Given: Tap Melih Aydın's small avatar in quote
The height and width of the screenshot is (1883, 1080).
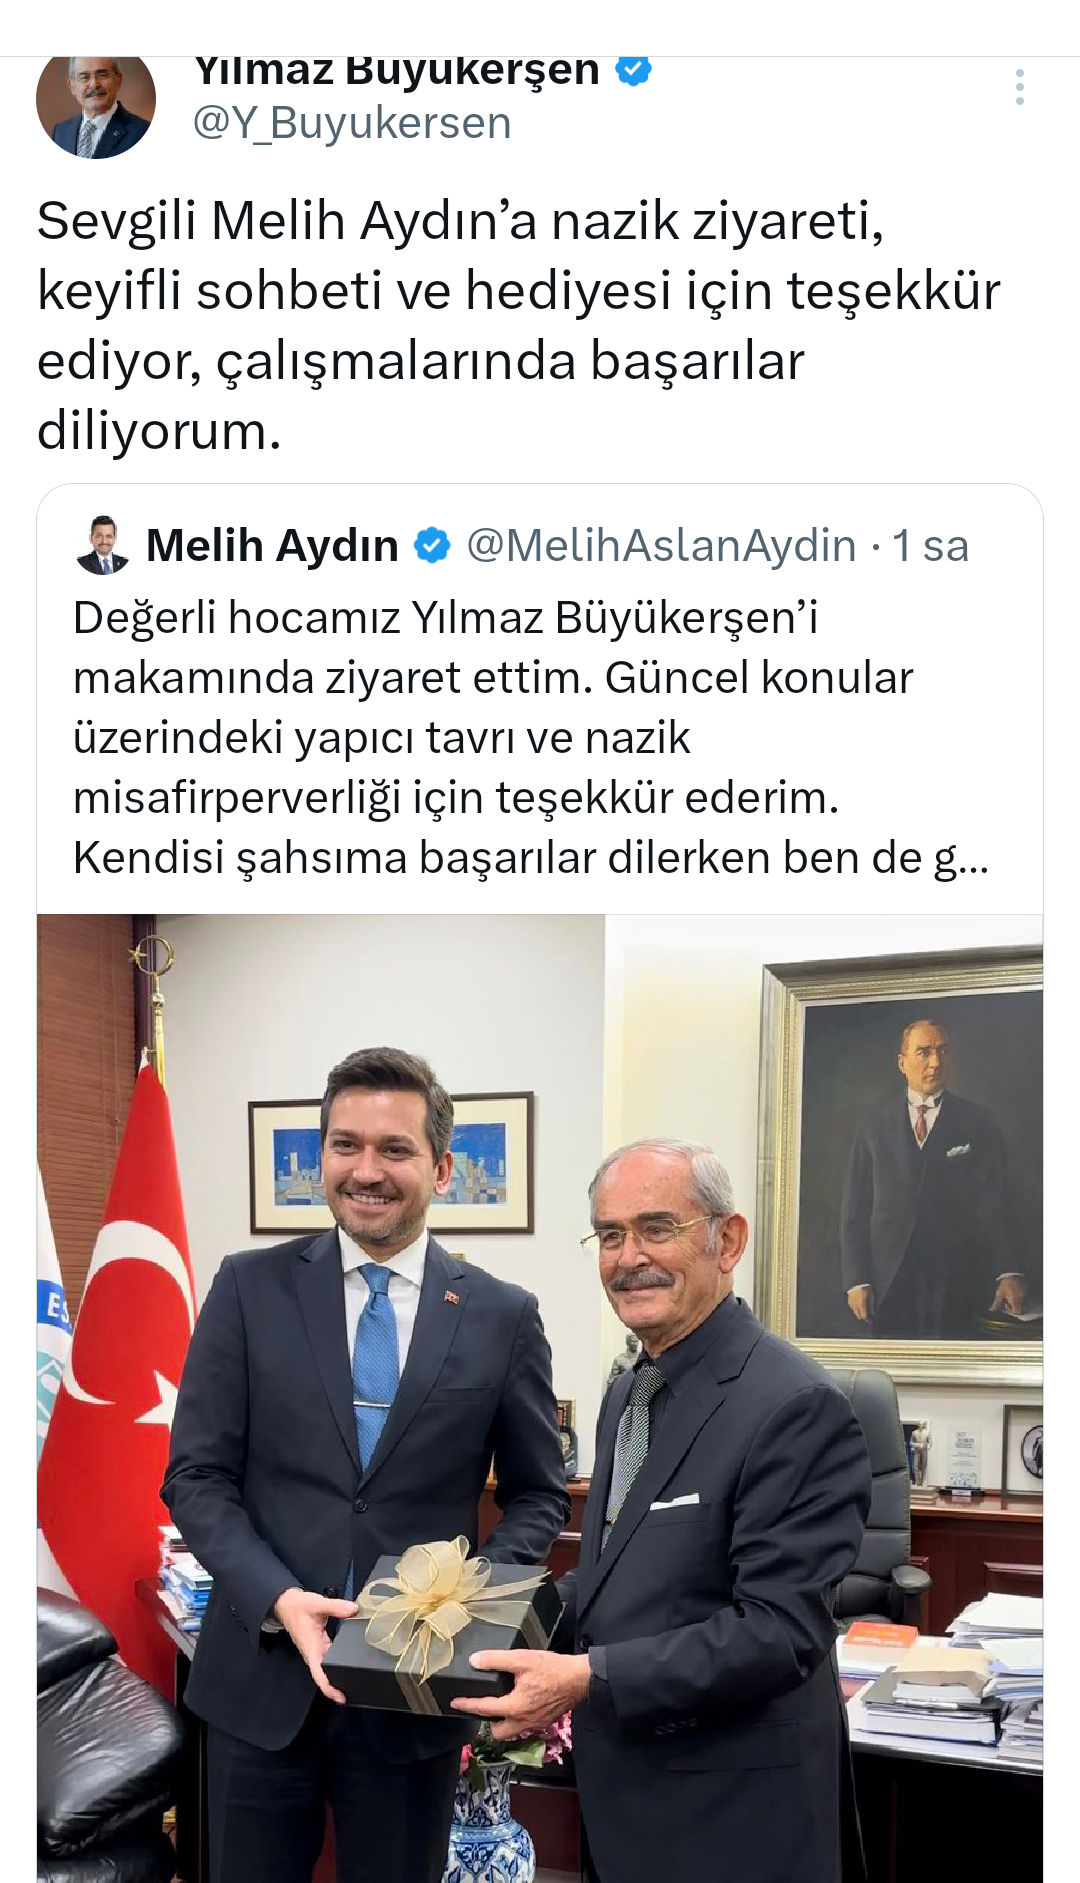Looking at the screenshot, I should [x=102, y=546].
